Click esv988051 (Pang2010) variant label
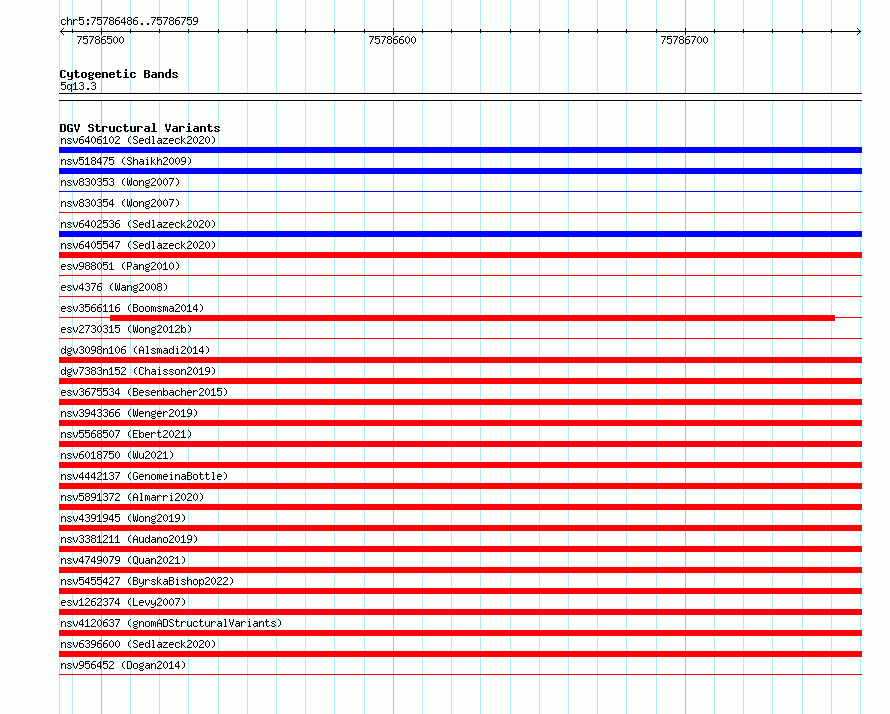The image size is (890, 714). tap(120, 266)
